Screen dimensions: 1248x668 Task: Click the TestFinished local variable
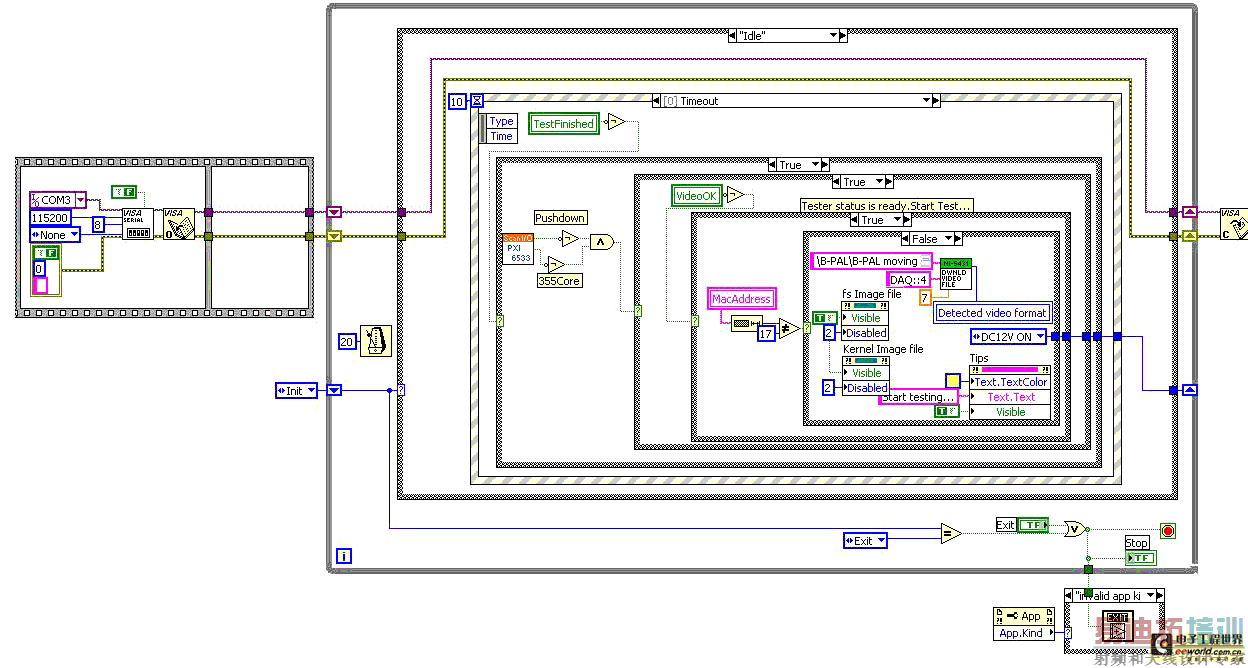tap(564, 123)
